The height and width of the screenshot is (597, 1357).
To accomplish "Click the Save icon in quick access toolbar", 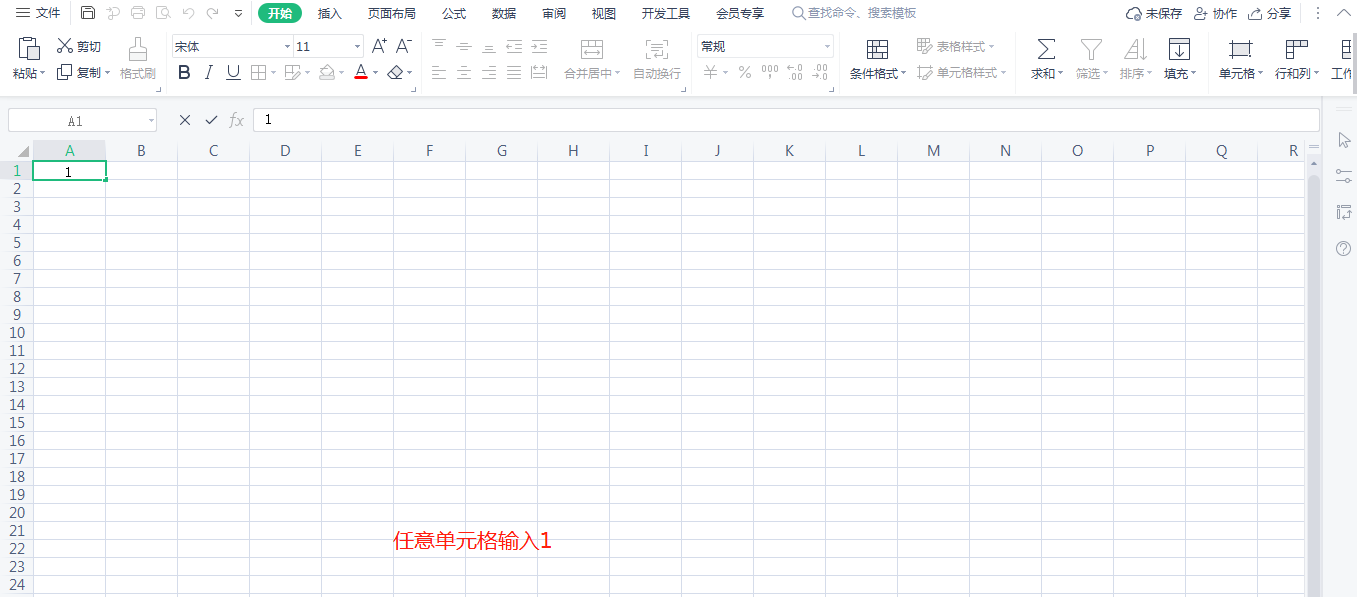I will 88,13.
